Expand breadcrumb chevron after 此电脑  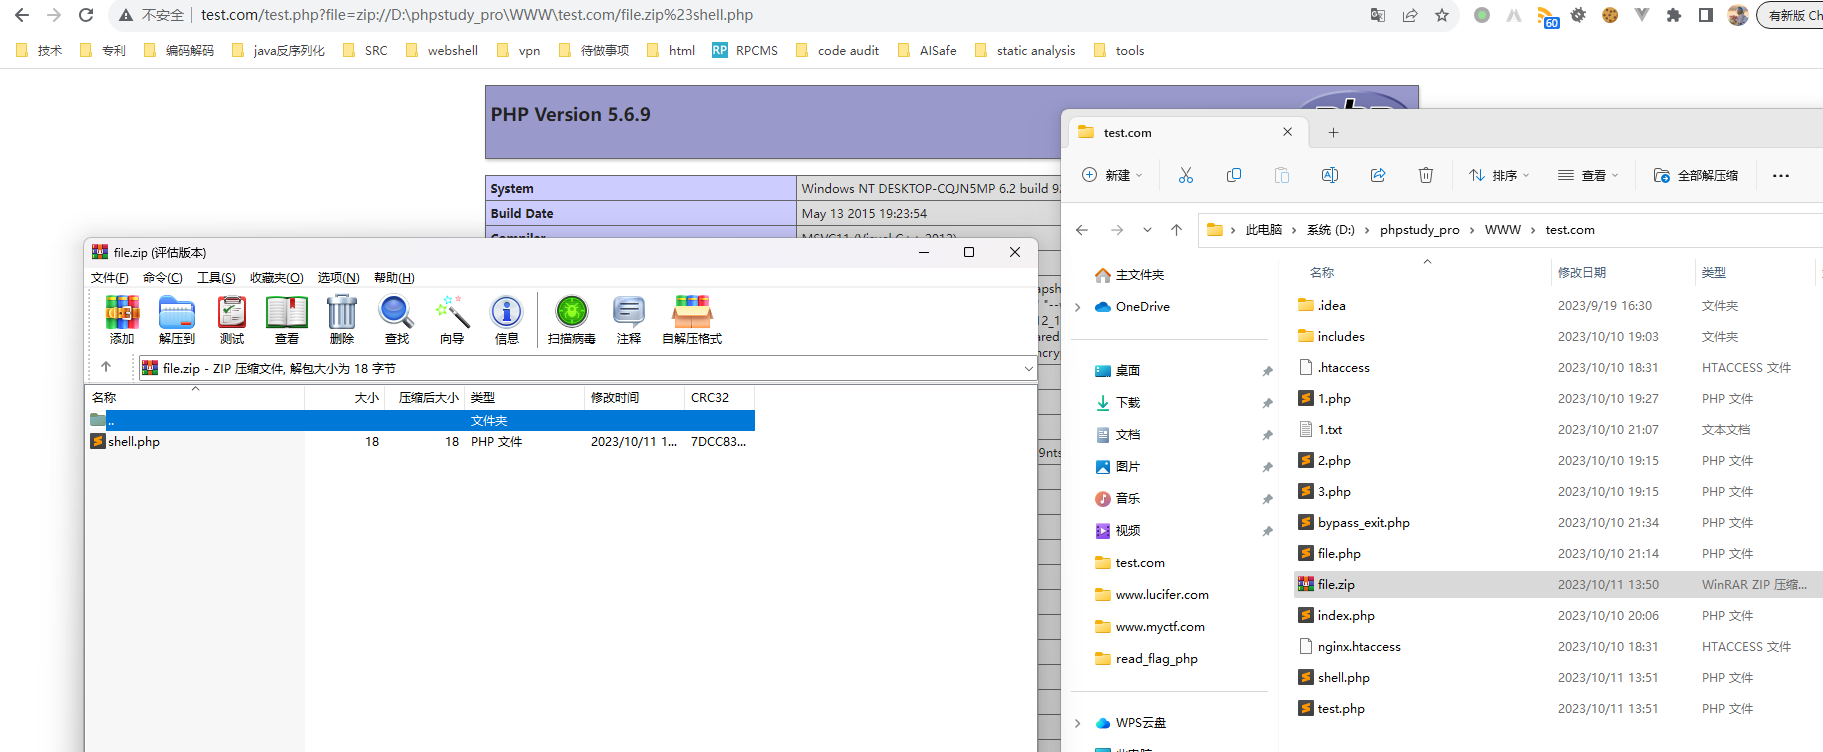[1294, 230]
